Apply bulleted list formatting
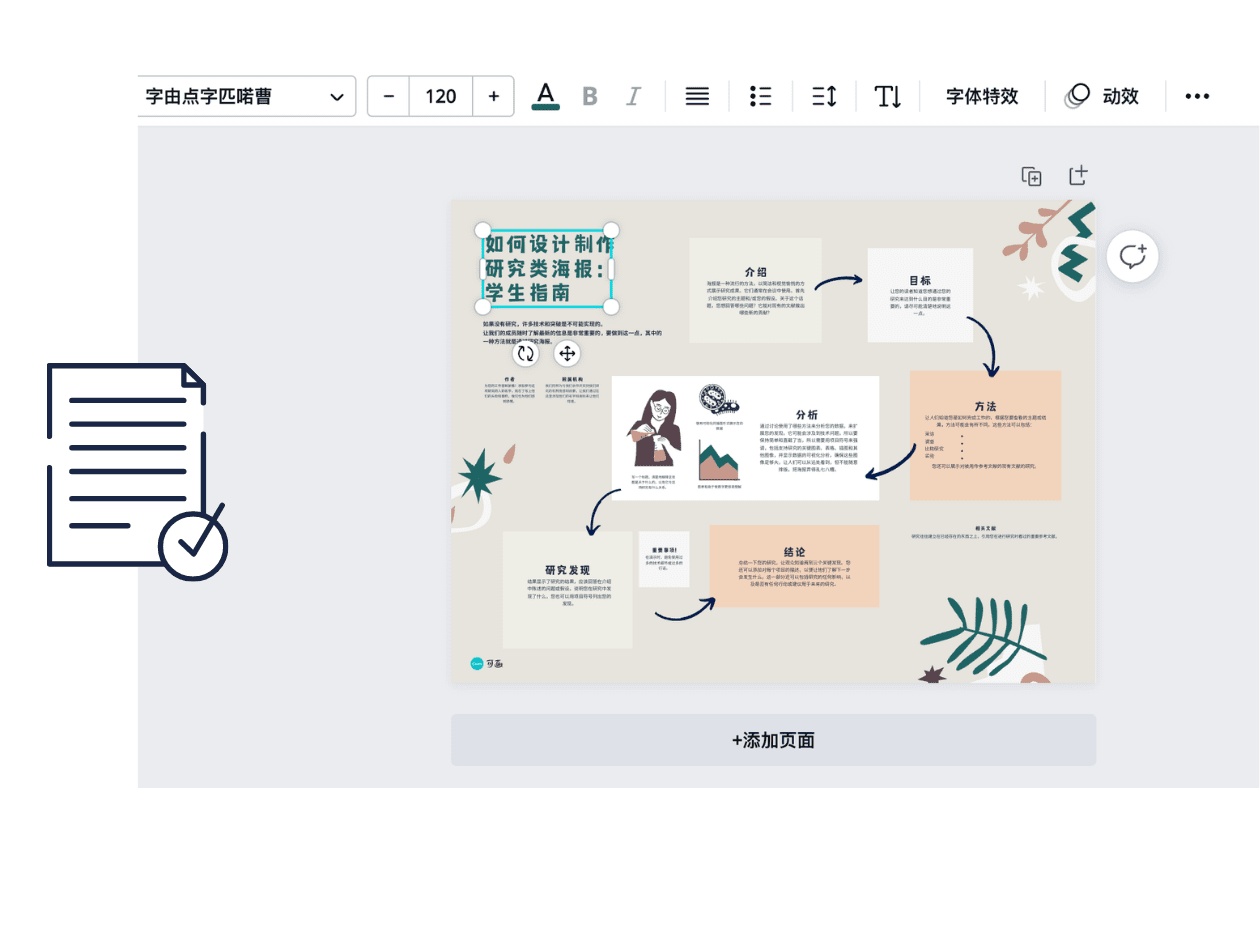 point(761,96)
